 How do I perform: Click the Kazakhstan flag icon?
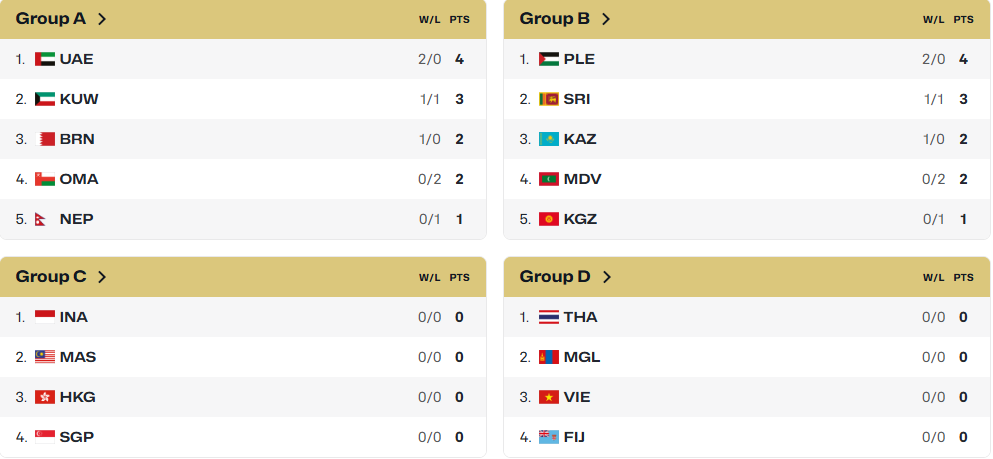click(549, 139)
